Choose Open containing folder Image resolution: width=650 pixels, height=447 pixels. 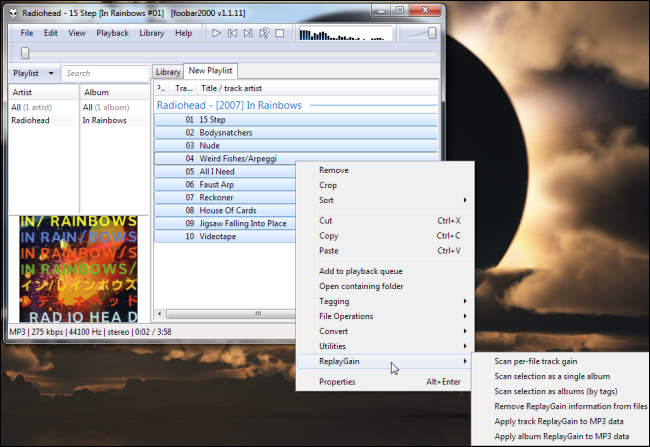pyautogui.click(x=384, y=287)
